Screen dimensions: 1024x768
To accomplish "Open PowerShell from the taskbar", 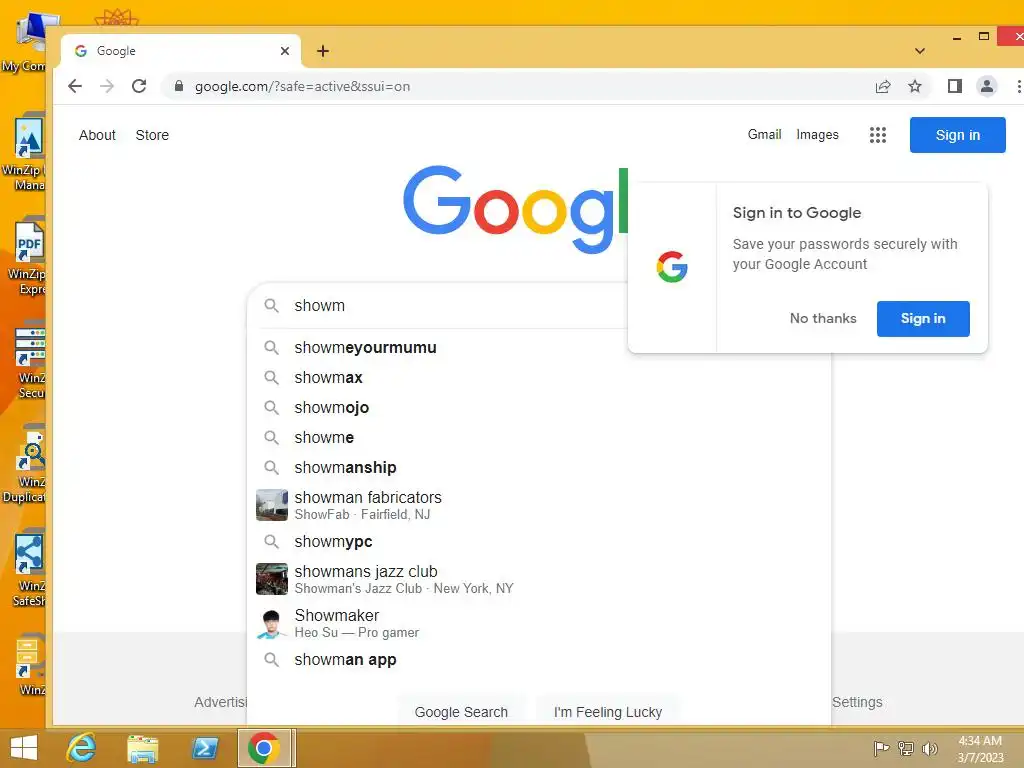I will (x=204, y=748).
